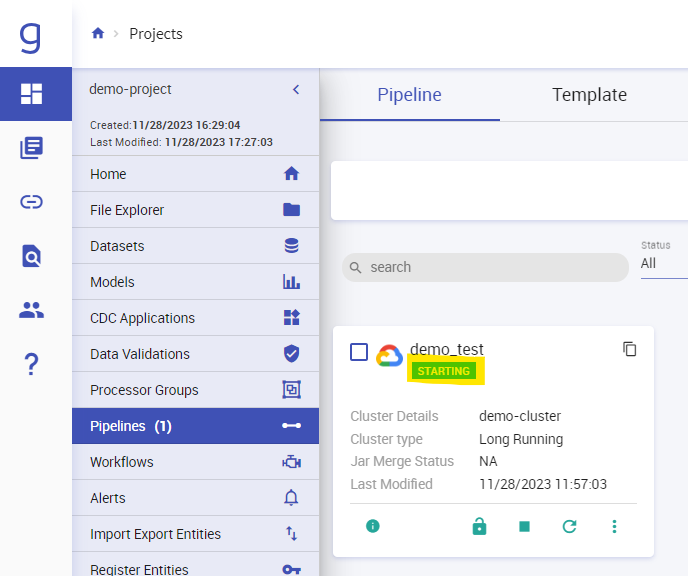Click the help question mark icon

click(31, 365)
